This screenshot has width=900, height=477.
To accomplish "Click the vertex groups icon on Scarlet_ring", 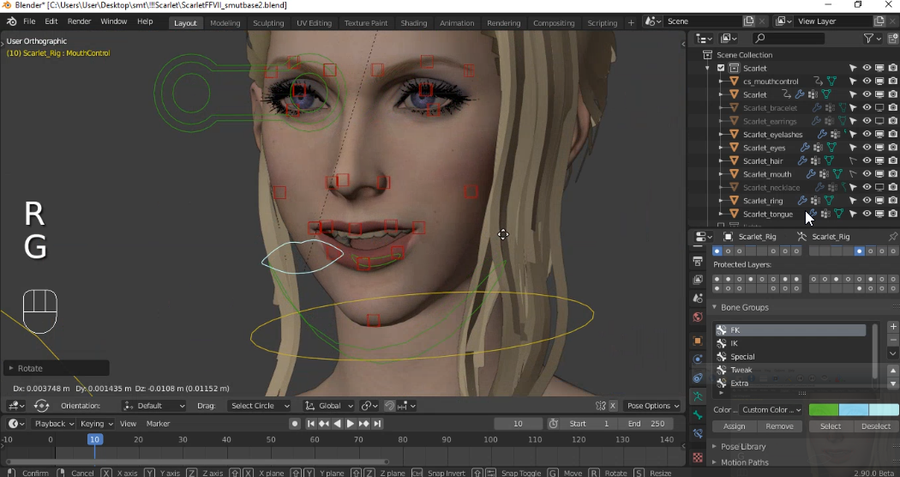I will click(x=815, y=200).
